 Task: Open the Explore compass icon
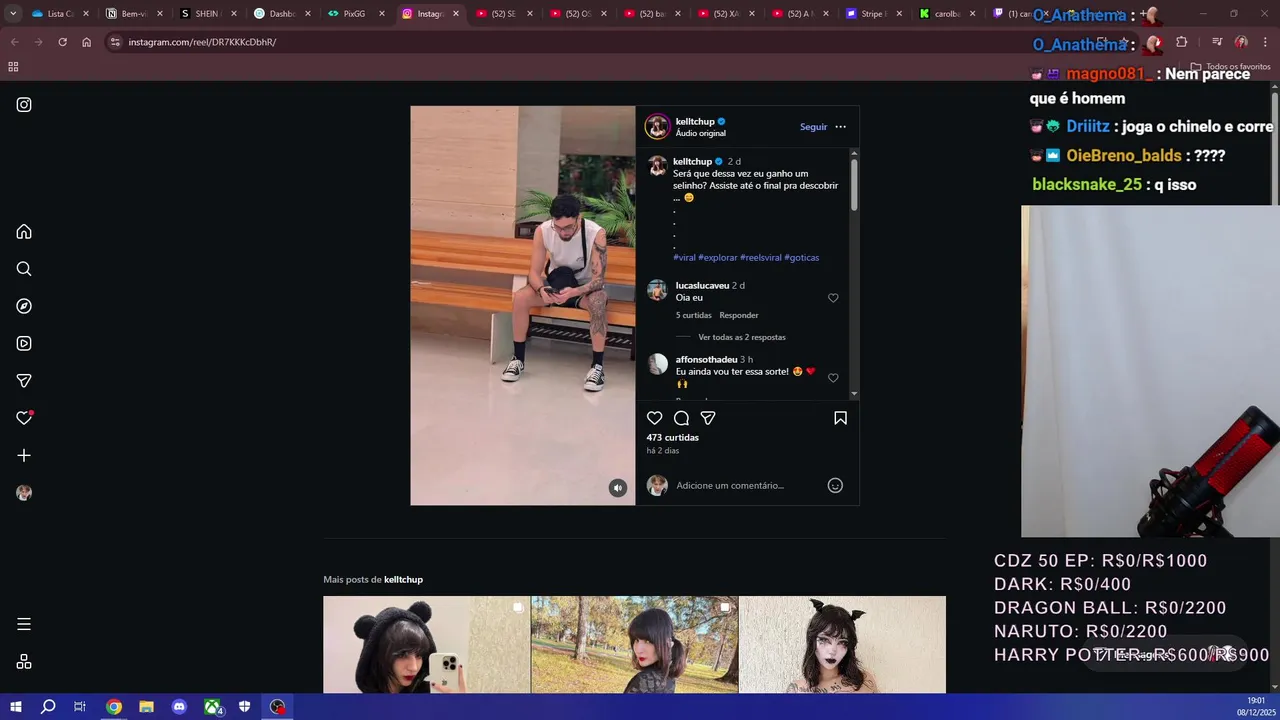pos(24,306)
